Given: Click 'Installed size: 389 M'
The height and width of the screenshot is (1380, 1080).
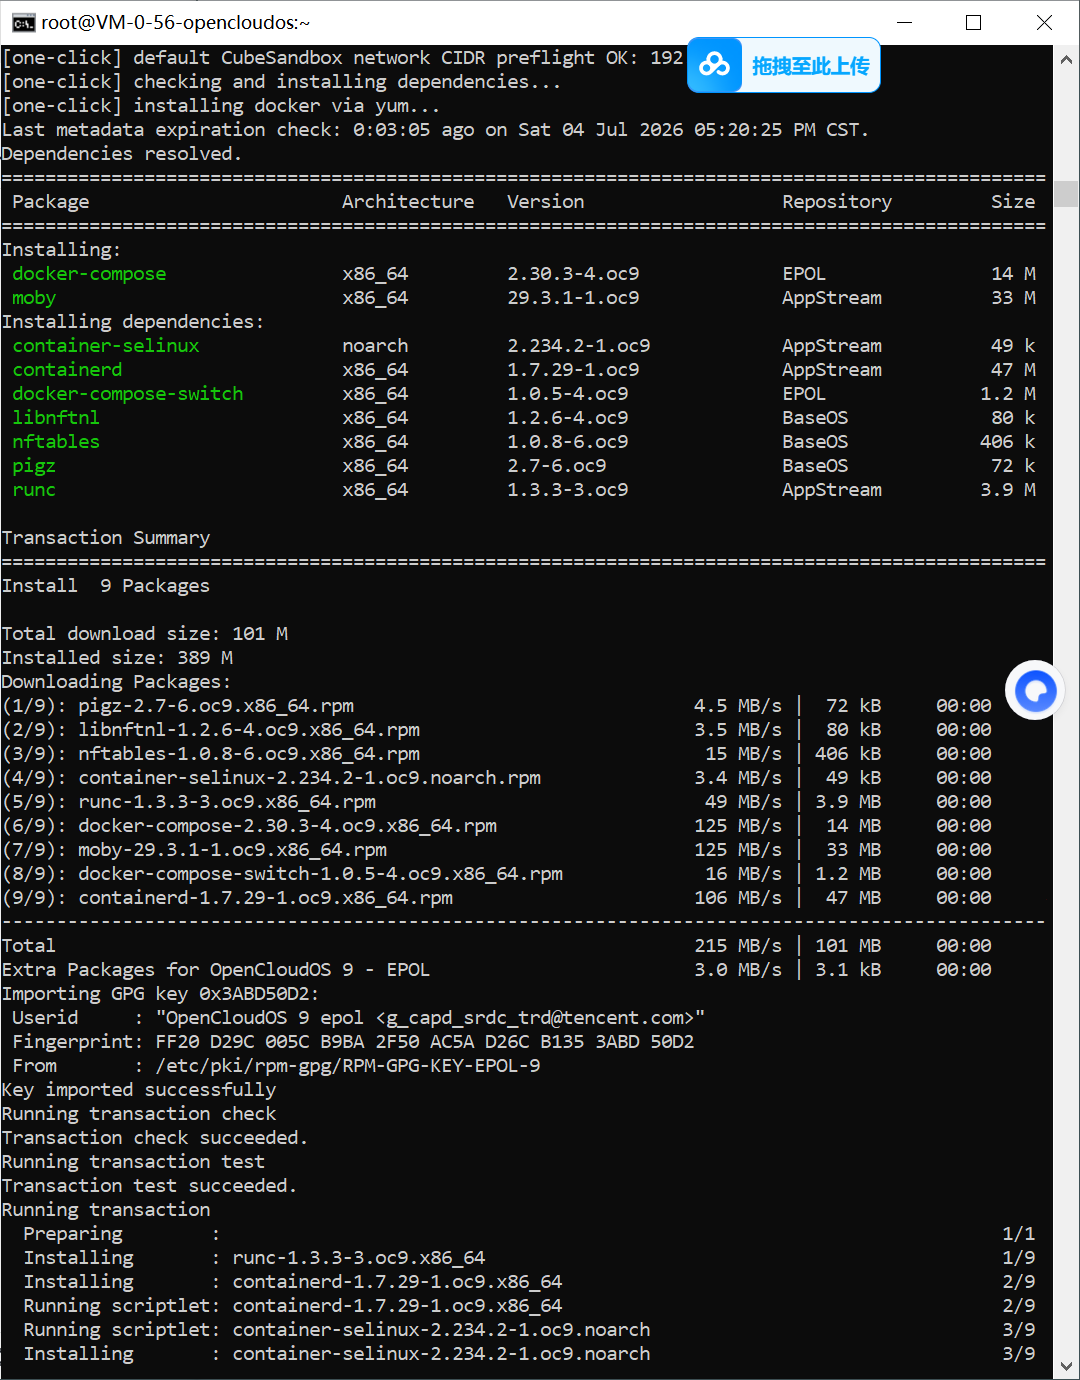Looking at the screenshot, I should [117, 658].
